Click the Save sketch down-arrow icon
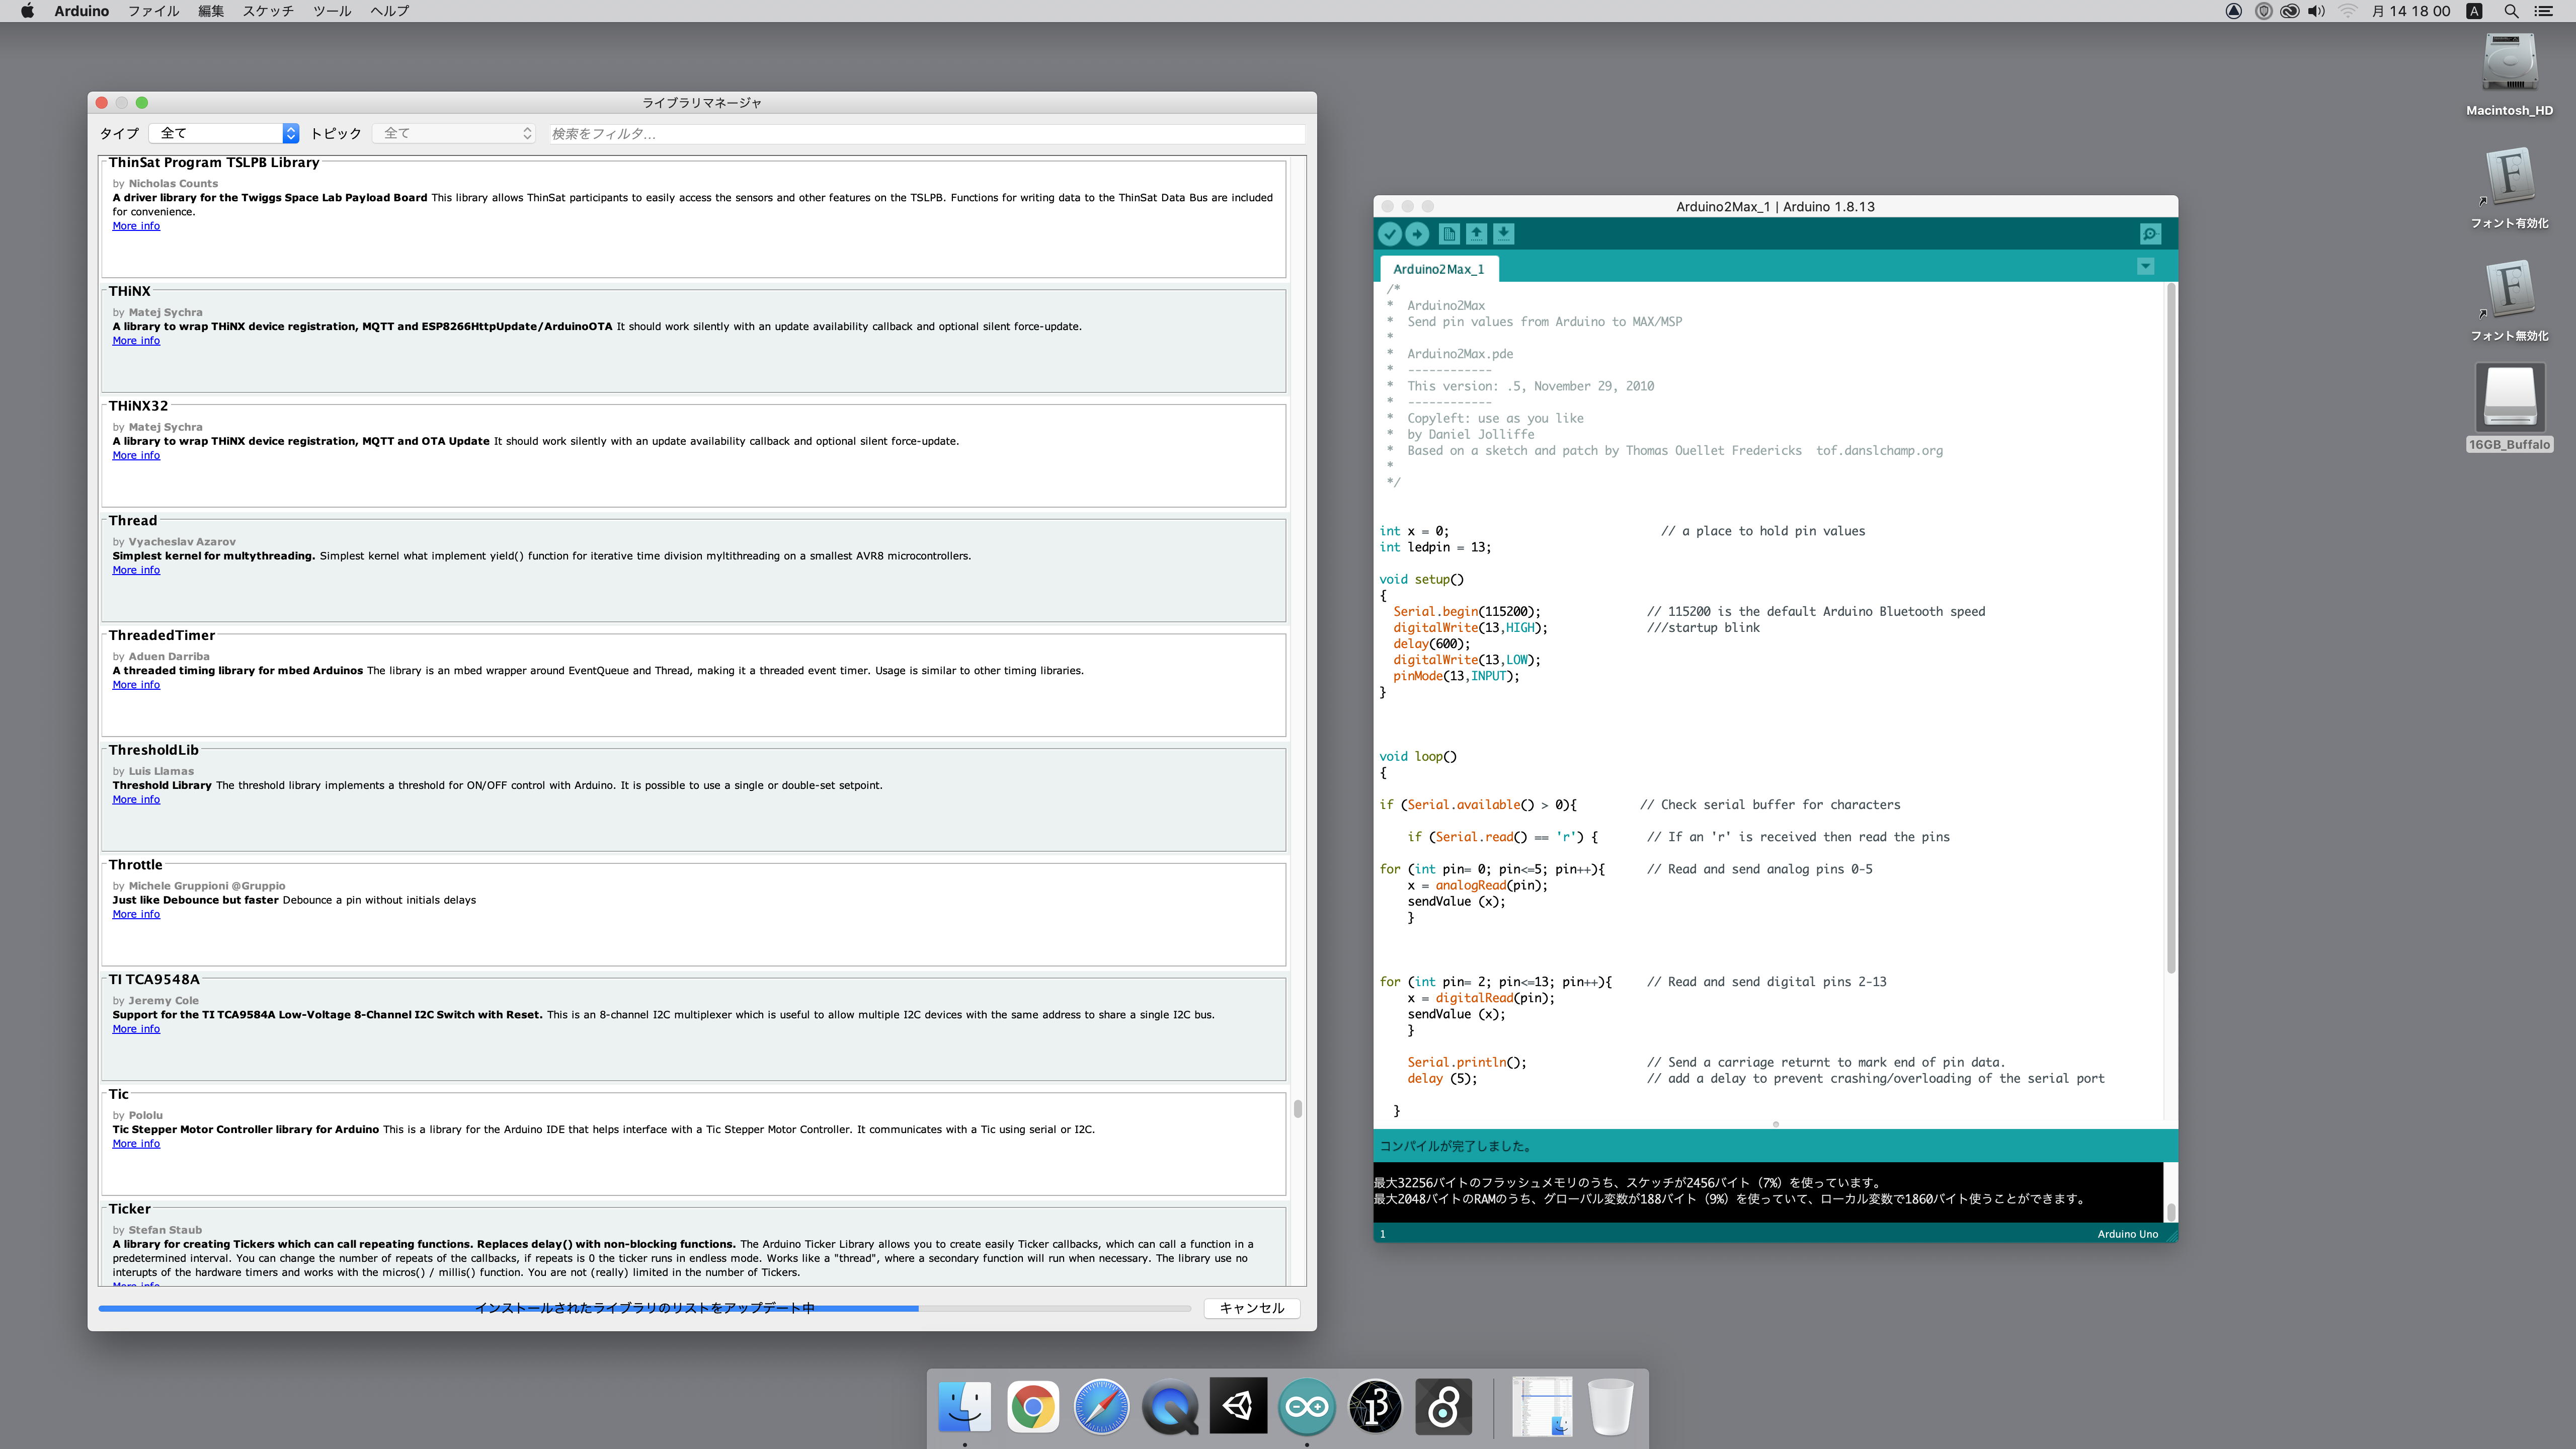 click(1503, 234)
